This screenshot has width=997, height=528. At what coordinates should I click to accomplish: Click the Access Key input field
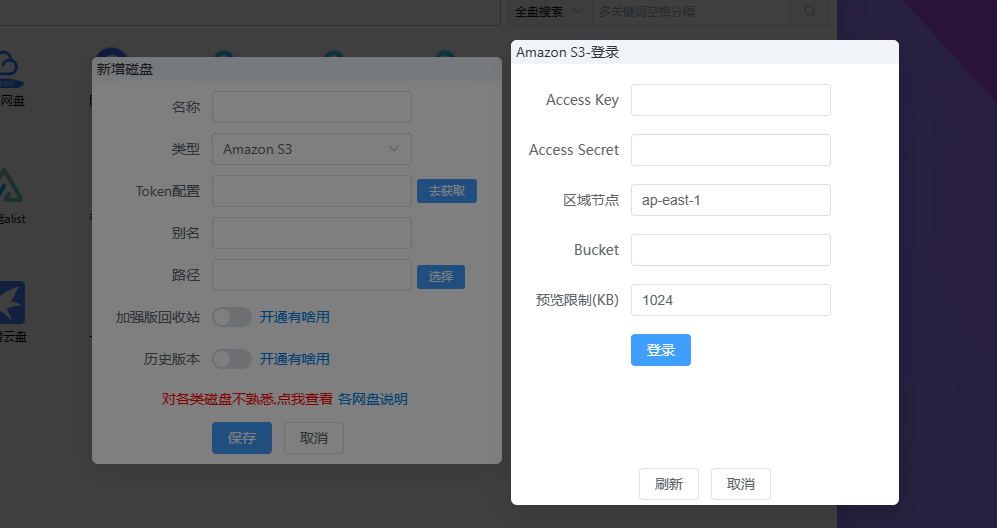(x=731, y=100)
